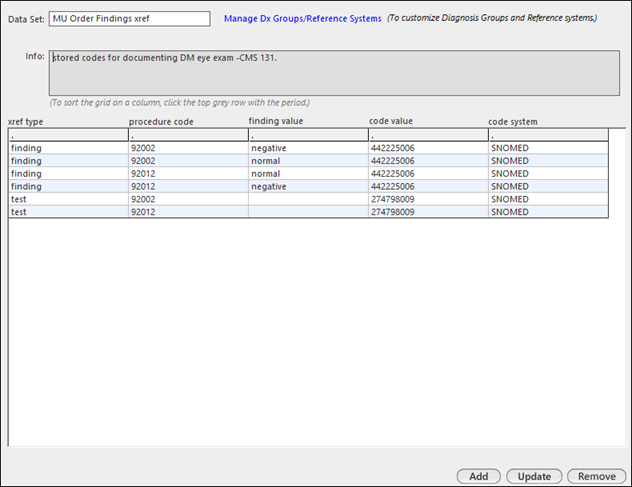Click empty finding value in 92002 test row
This screenshot has height=487, width=632.
click(x=308, y=199)
